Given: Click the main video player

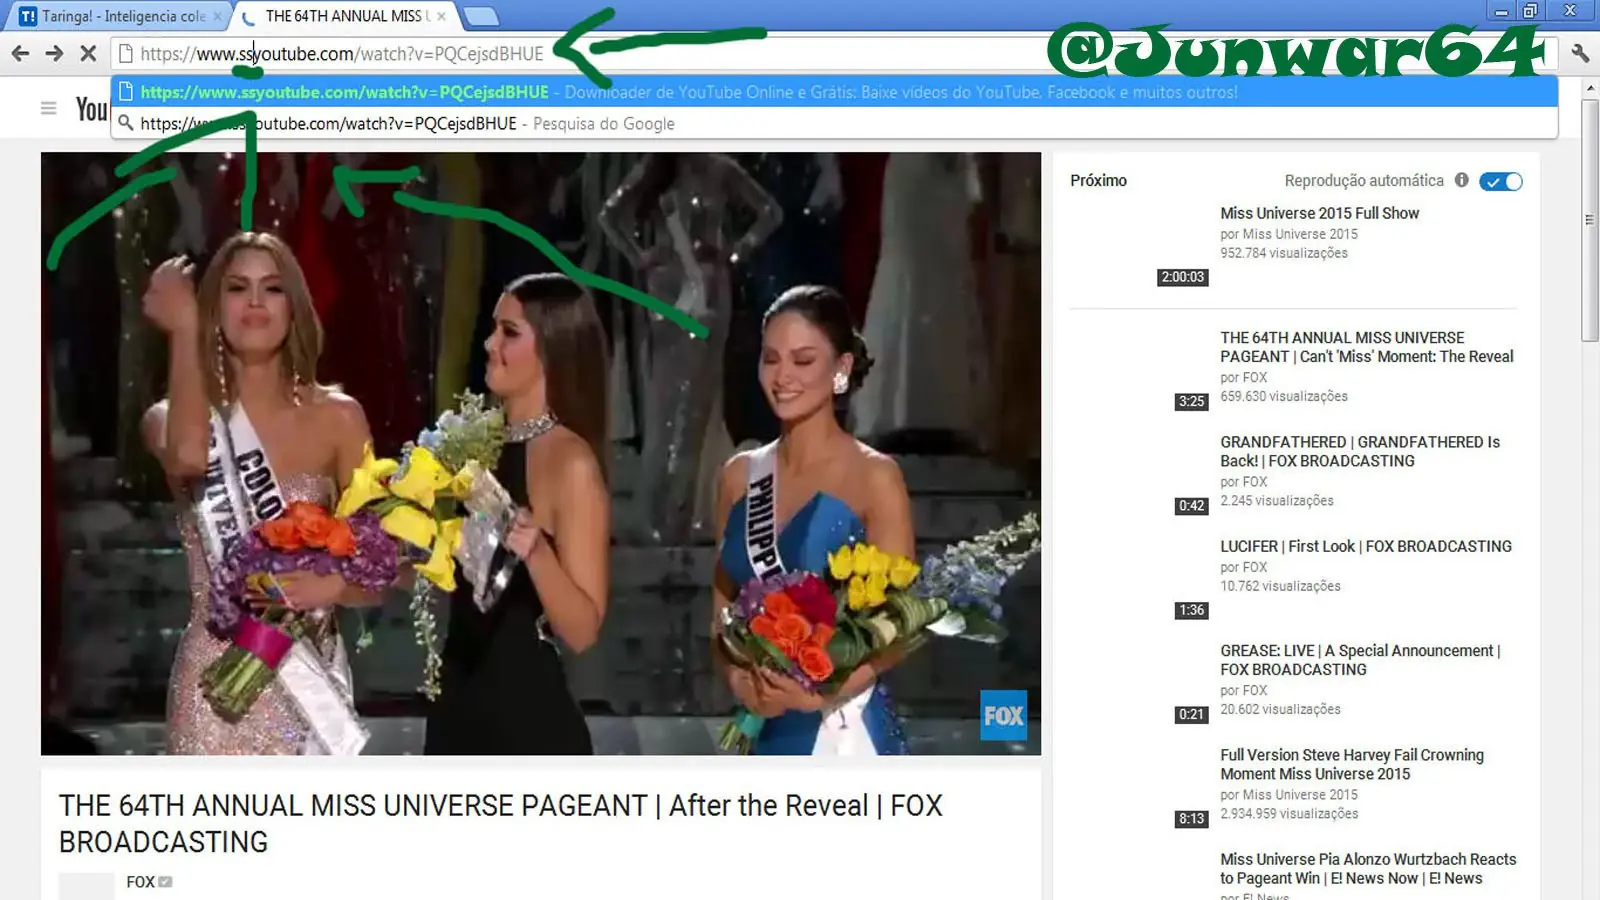Looking at the screenshot, I should (x=541, y=453).
